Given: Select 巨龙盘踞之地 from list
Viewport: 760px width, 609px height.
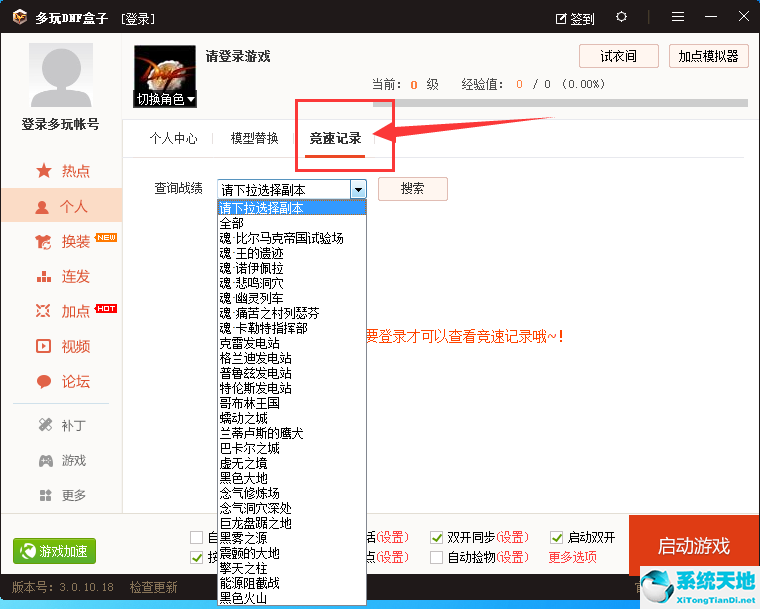Looking at the screenshot, I should click(x=292, y=524).
